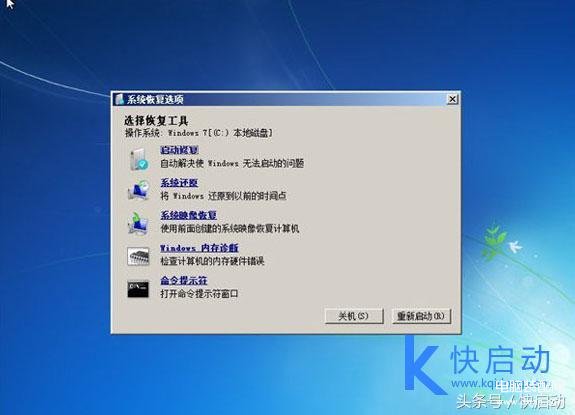Open the 启动修复 startup repair link
Viewport: 575px width, 415px height.
click(179, 150)
